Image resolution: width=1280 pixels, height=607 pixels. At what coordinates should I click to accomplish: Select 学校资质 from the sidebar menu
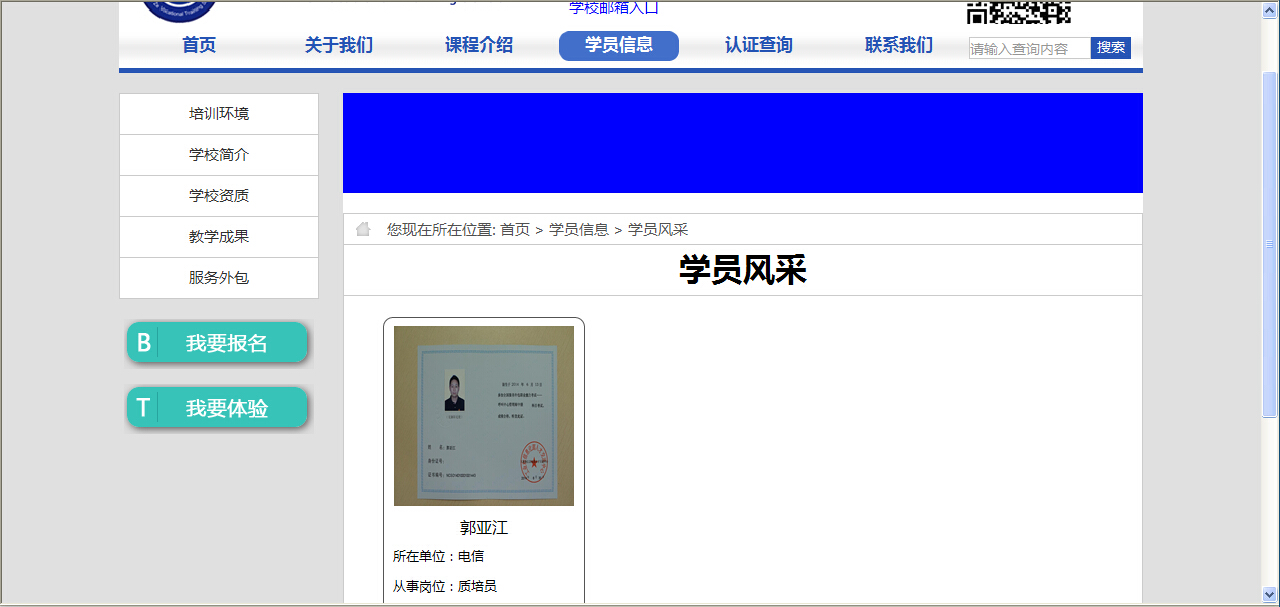(219, 196)
